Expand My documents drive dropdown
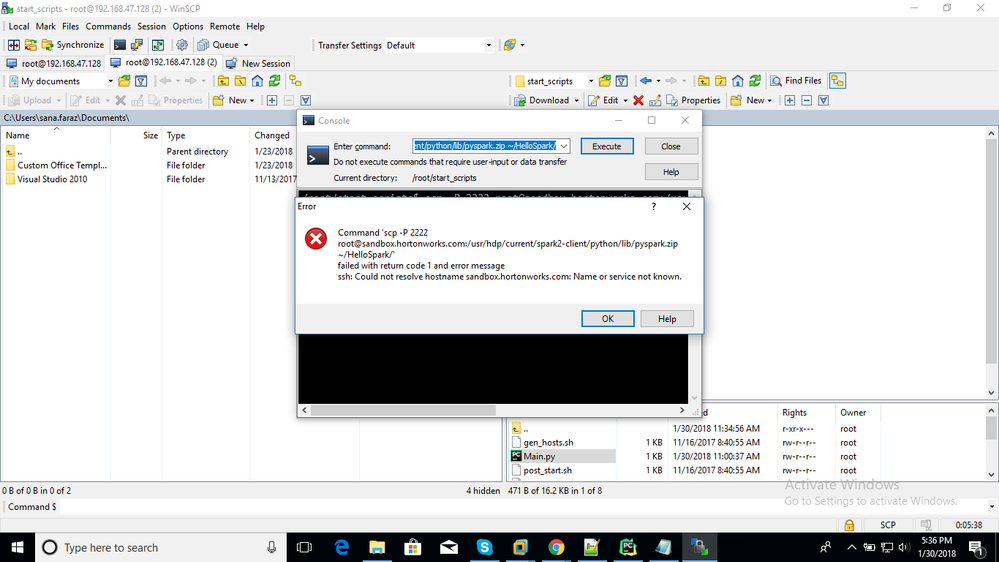This screenshot has height=562, width=999. click(x=110, y=81)
